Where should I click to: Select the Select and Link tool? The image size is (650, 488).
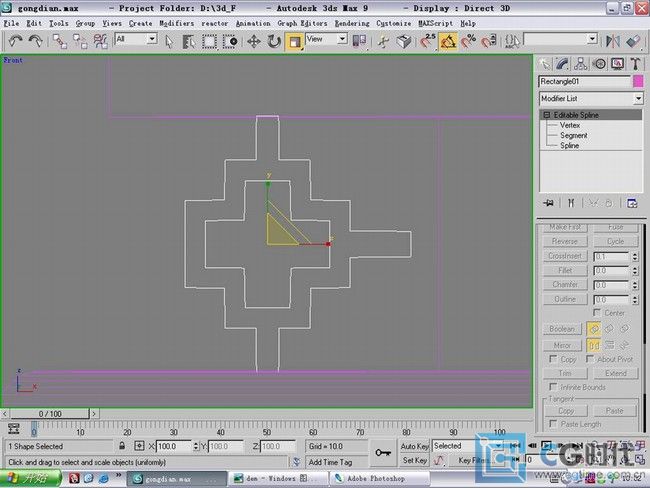click(60, 41)
